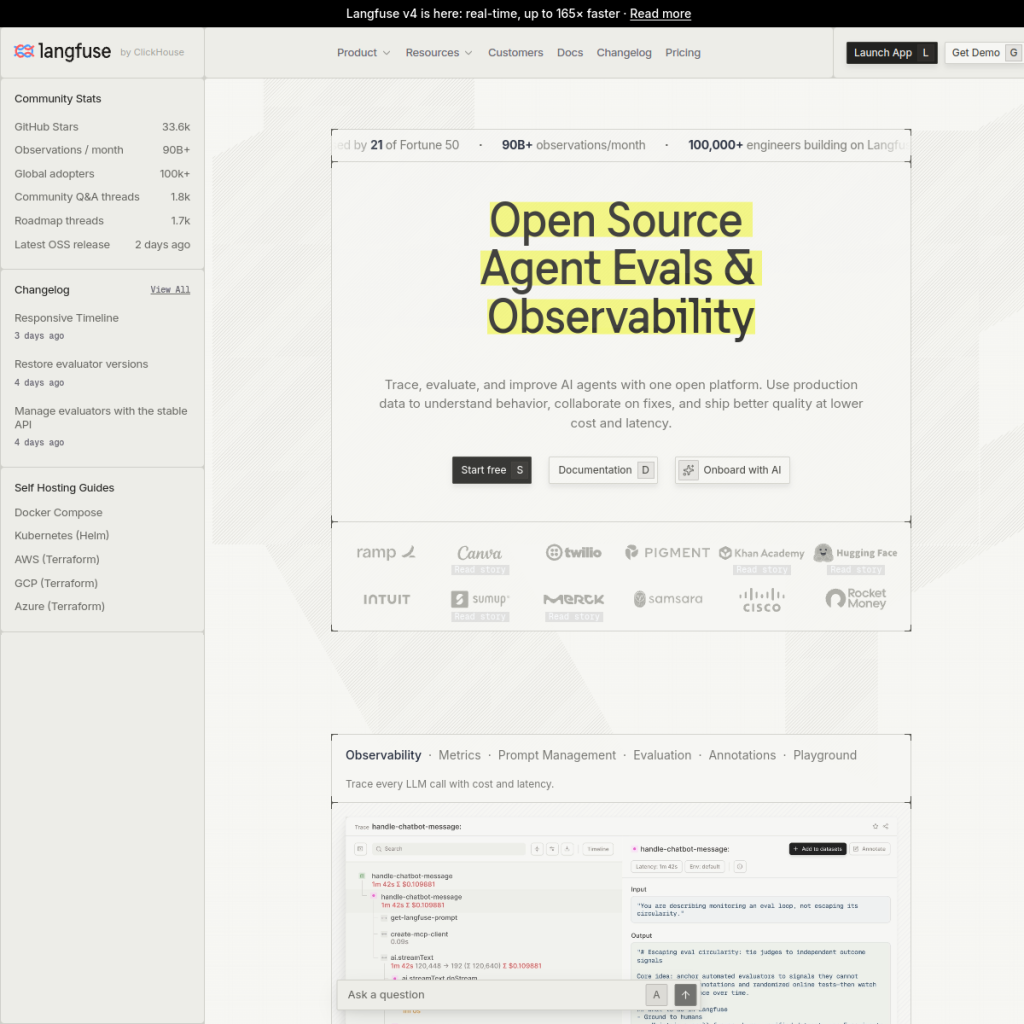
Task: Click the Start free button
Action: [x=492, y=470]
